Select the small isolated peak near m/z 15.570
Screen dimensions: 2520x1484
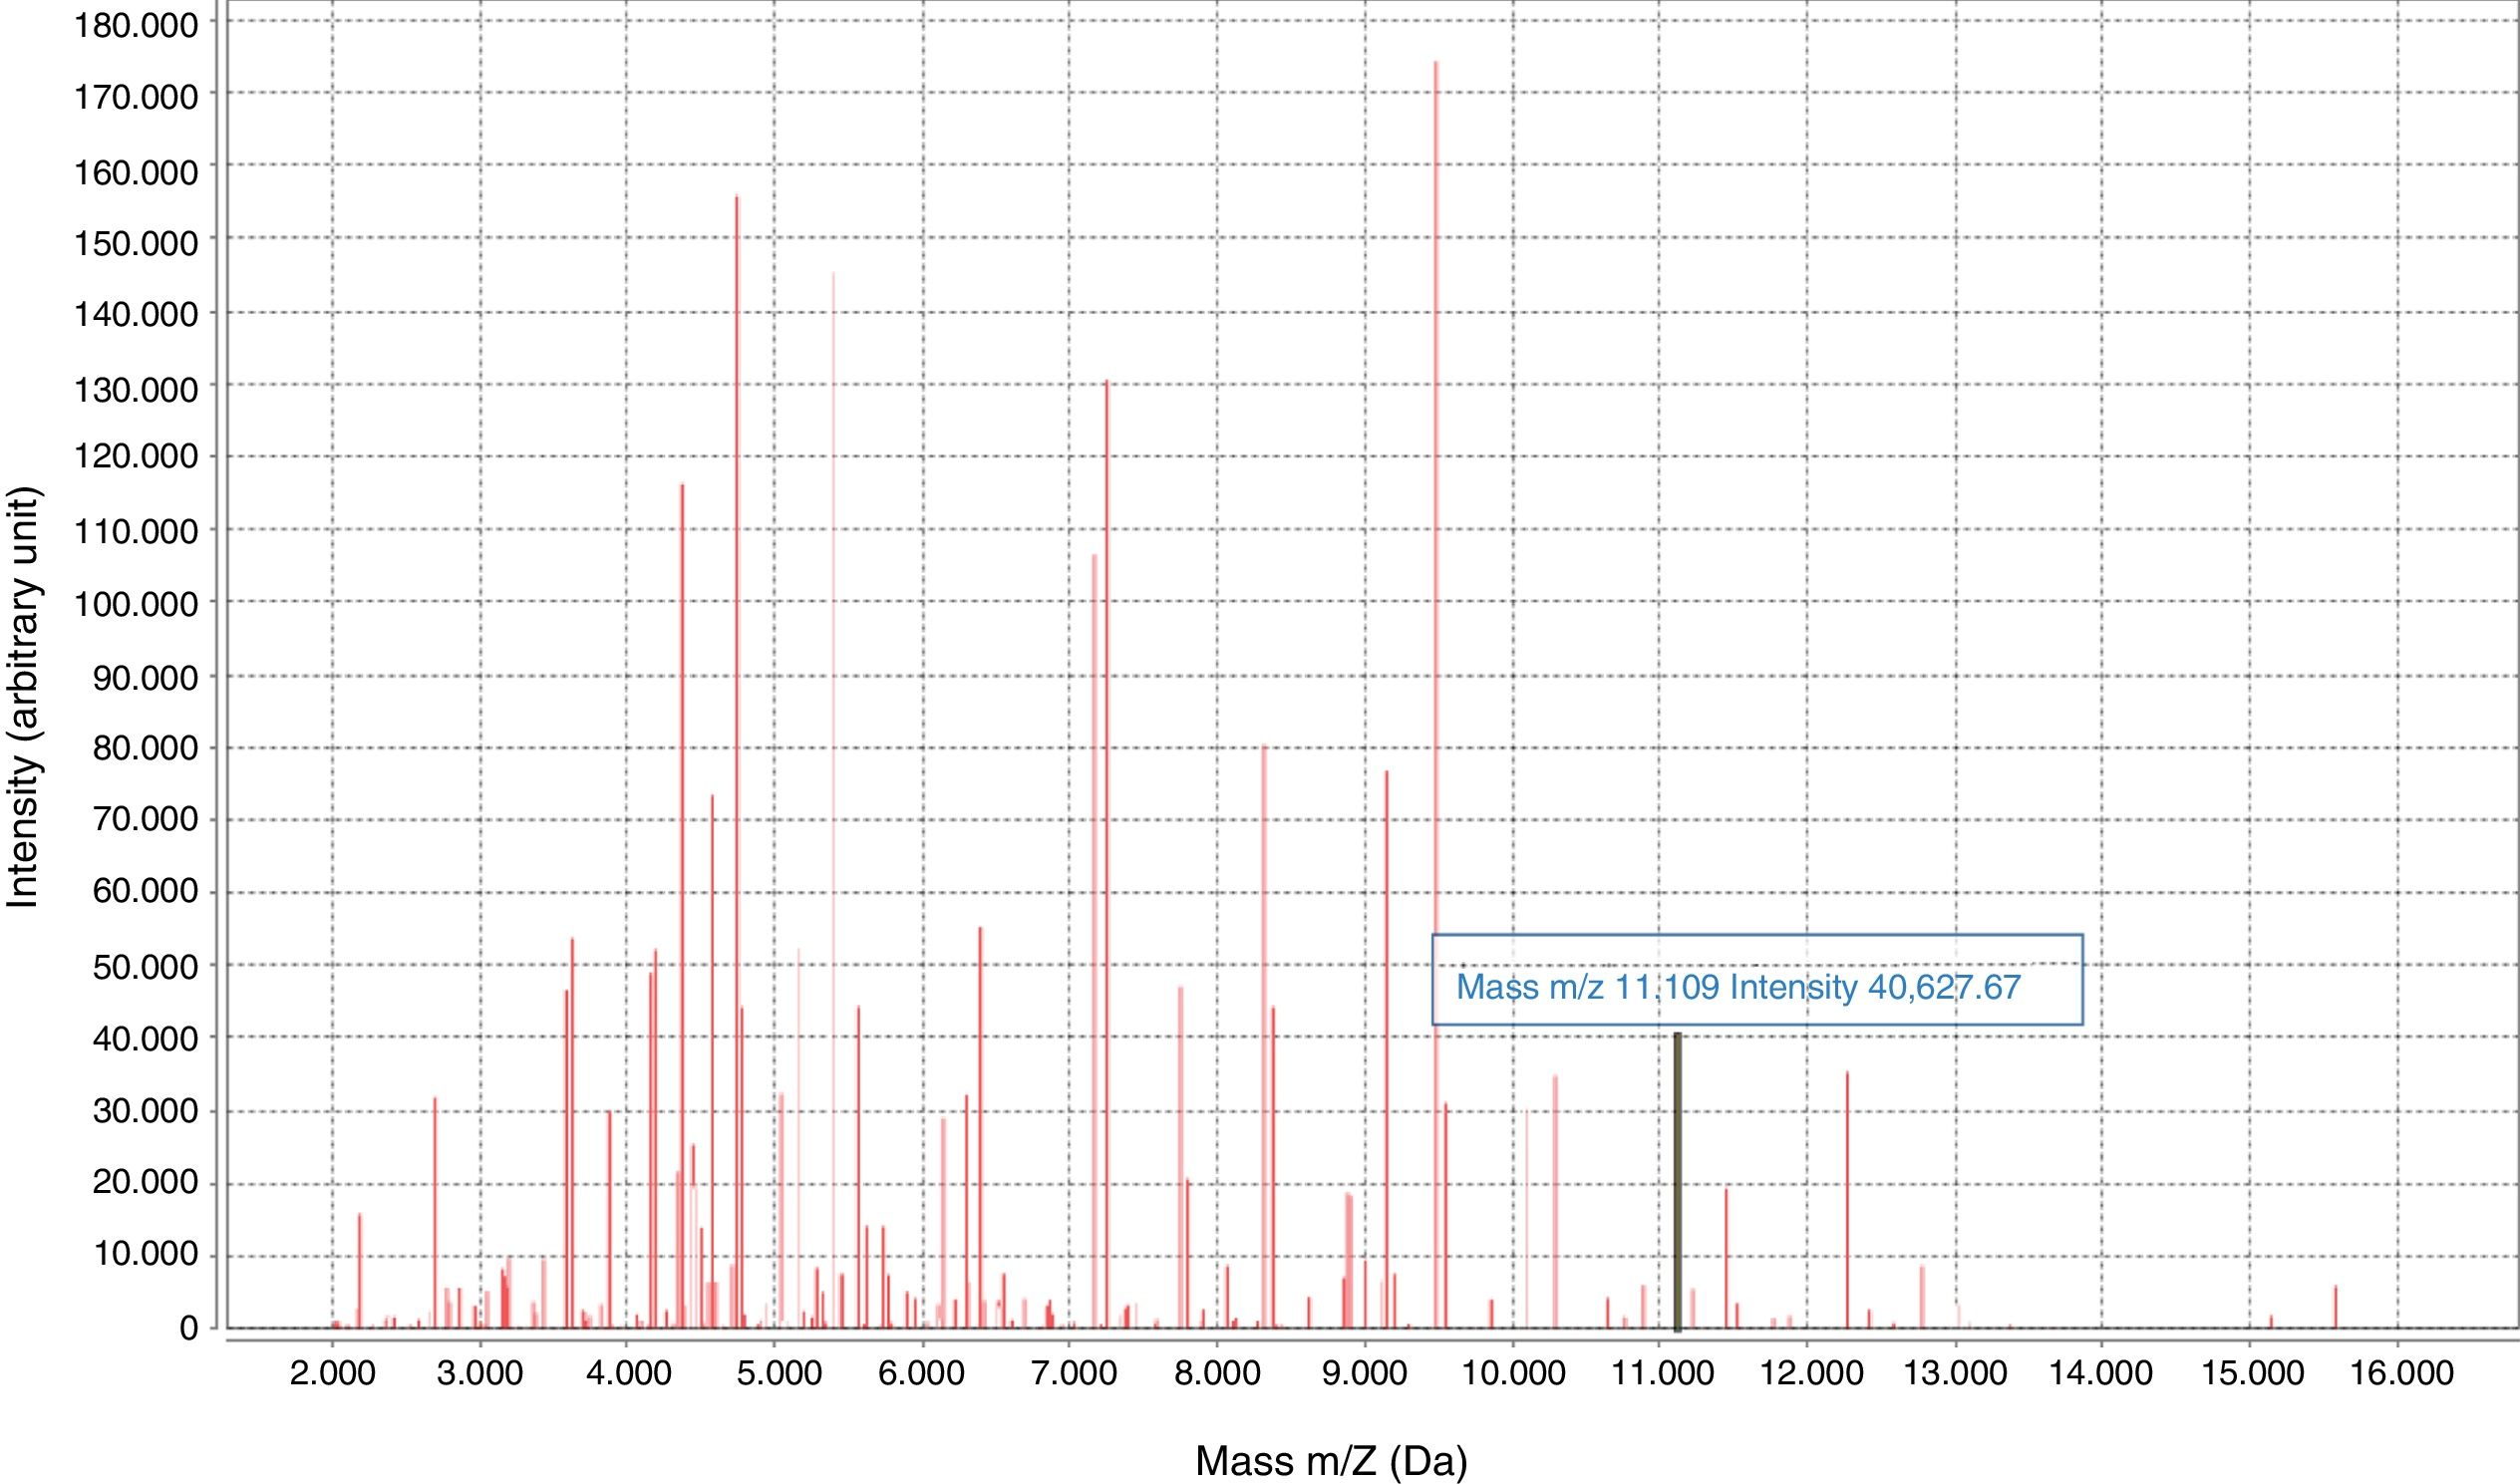(x=2335, y=1307)
